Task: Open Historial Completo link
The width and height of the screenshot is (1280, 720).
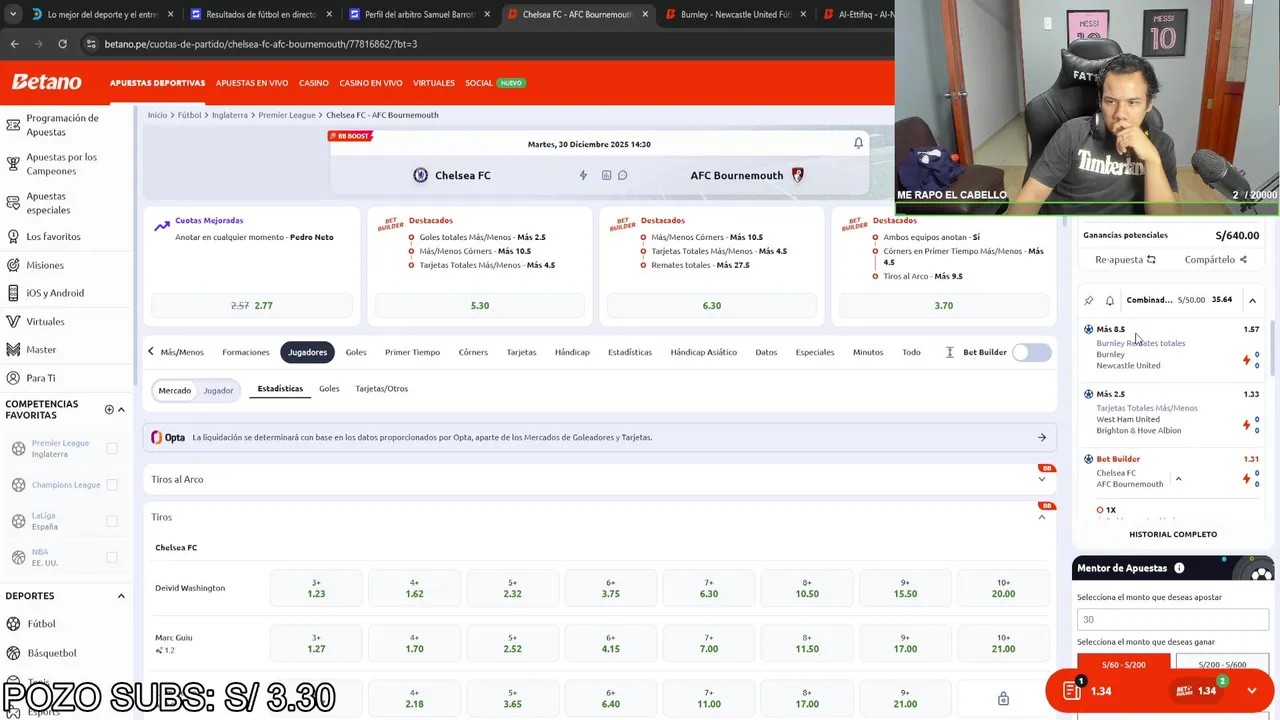Action: coord(1173,534)
